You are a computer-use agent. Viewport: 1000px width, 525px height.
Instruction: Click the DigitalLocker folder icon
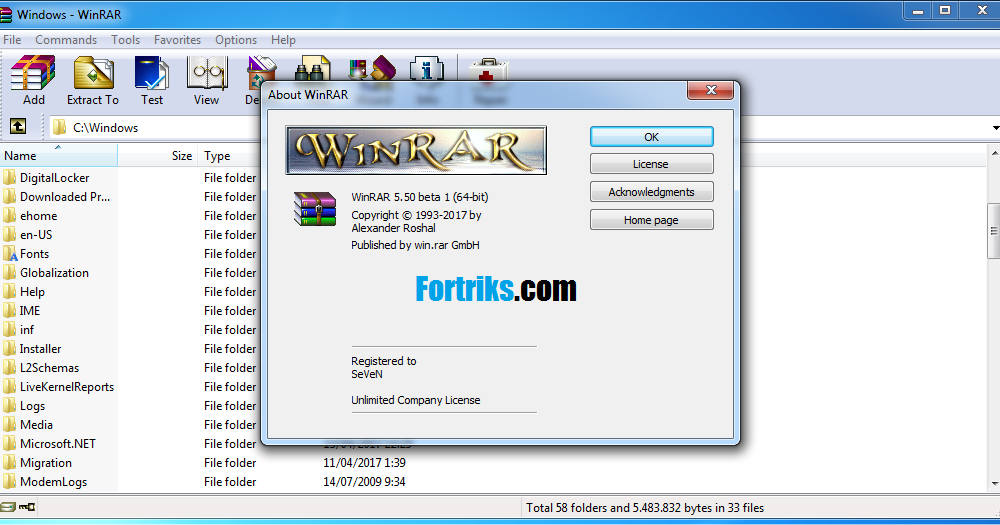9,177
